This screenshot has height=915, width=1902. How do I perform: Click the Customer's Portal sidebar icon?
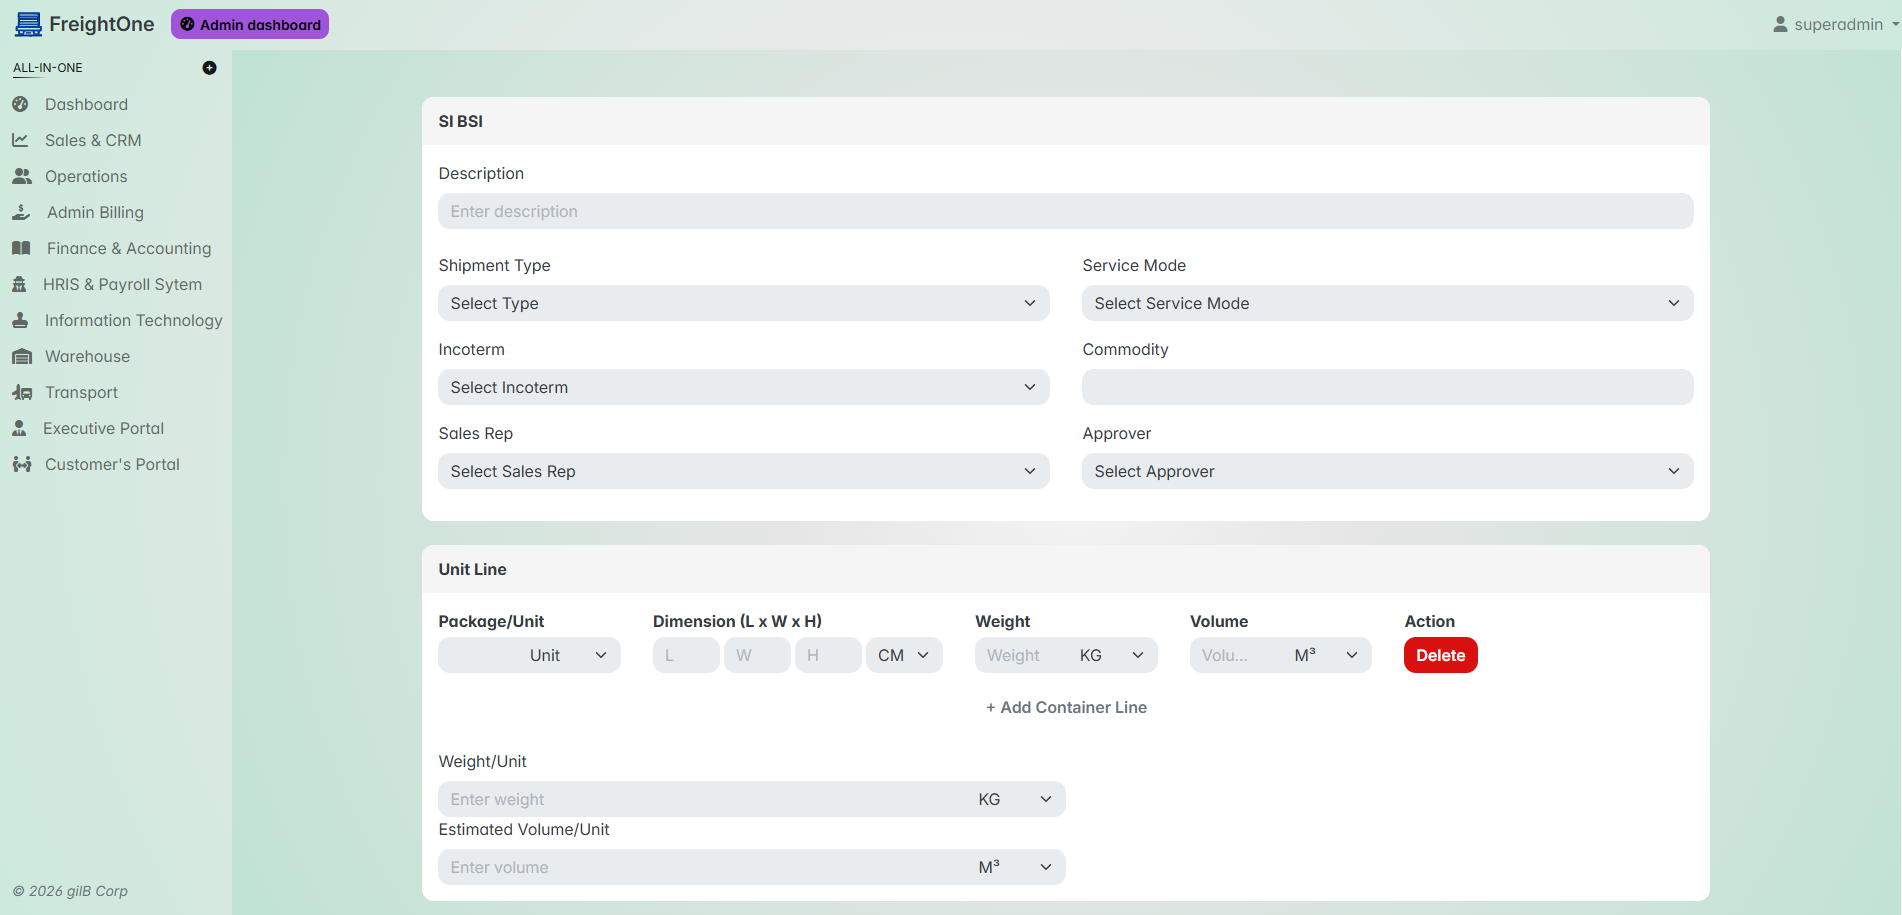pyautogui.click(x=21, y=464)
